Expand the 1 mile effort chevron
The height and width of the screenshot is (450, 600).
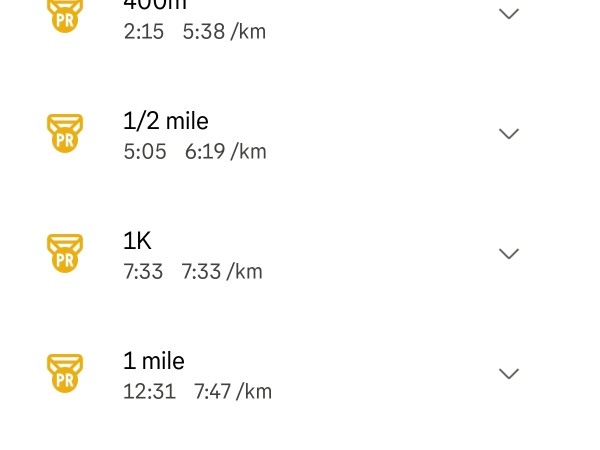coord(509,373)
